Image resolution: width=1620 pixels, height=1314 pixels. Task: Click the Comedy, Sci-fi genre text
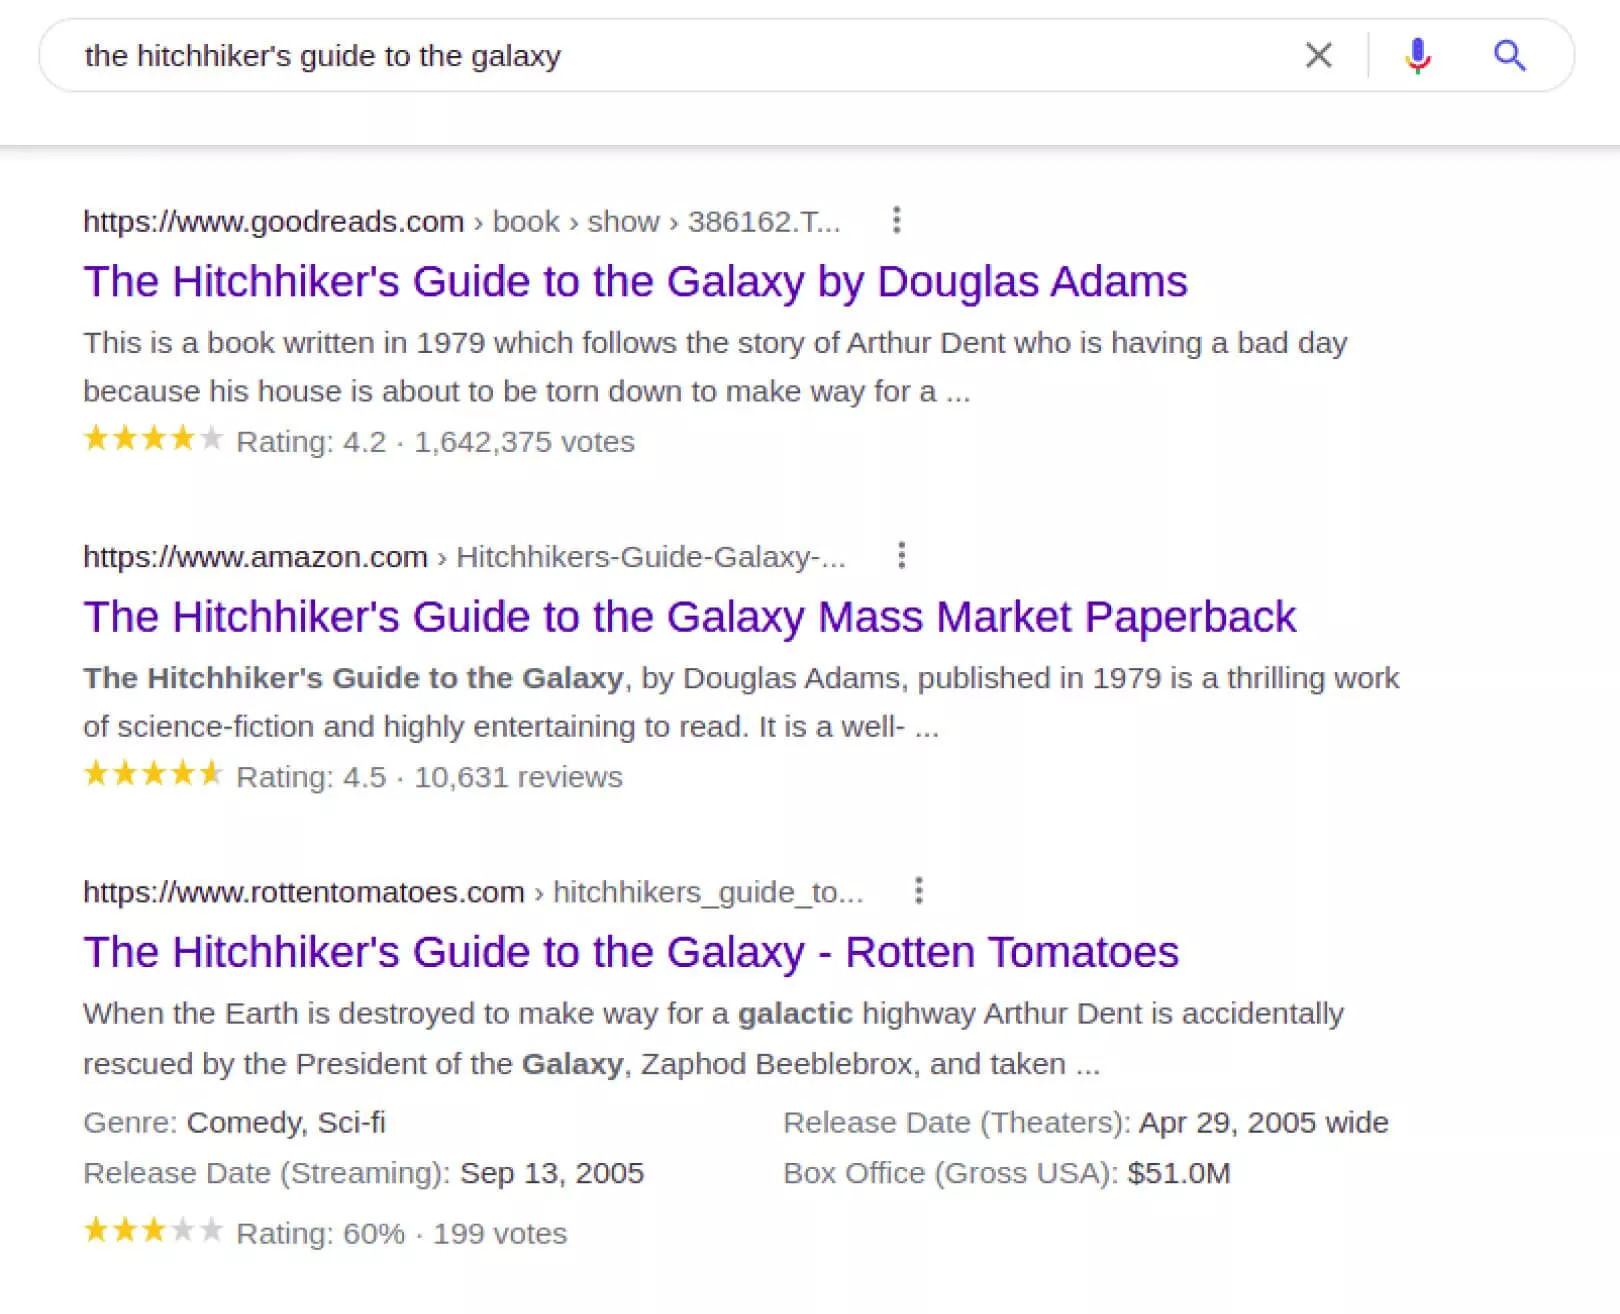point(286,1123)
